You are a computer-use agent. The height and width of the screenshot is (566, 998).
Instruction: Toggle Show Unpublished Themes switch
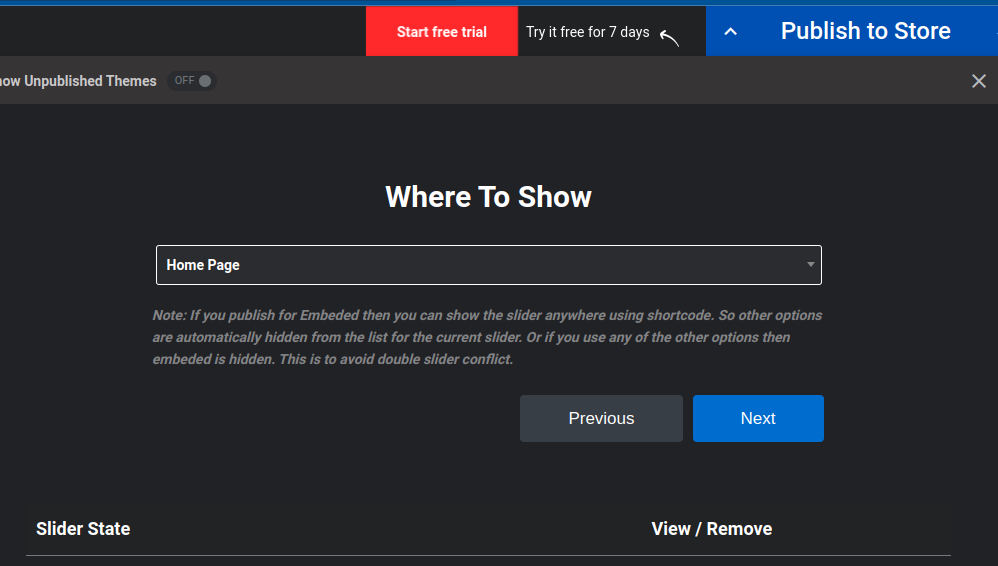(192, 81)
